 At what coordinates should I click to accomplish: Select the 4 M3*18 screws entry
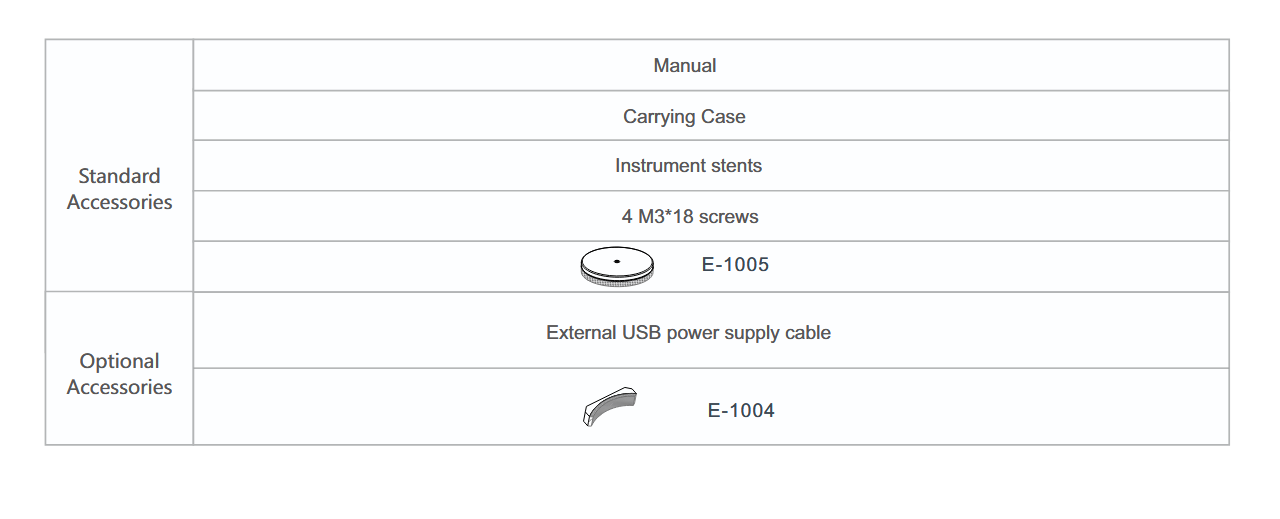690,216
